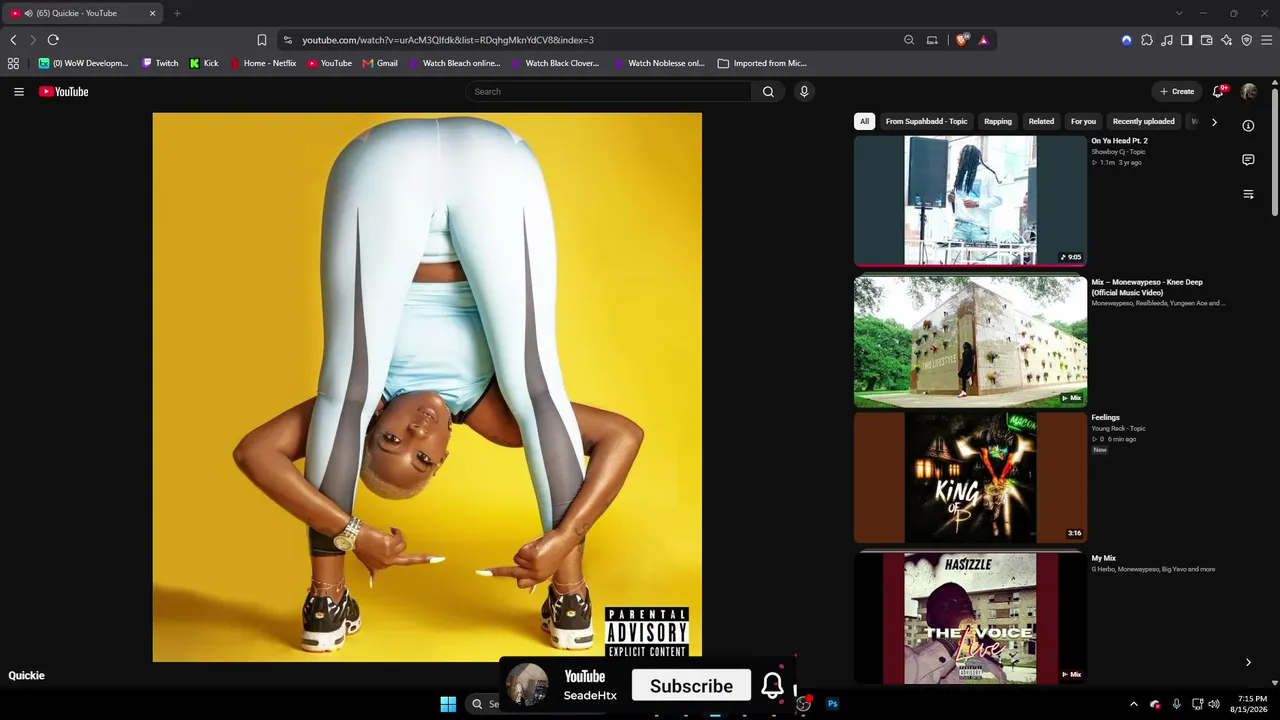Open the Gmail bookmark
1280x720 pixels.
380,63
